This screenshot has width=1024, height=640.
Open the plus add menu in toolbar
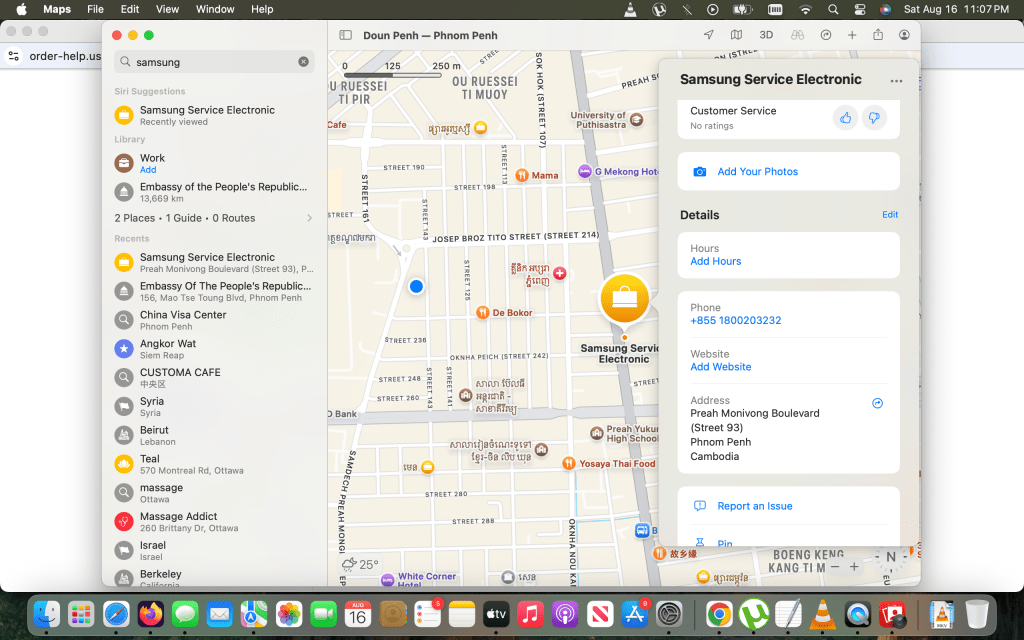852,35
